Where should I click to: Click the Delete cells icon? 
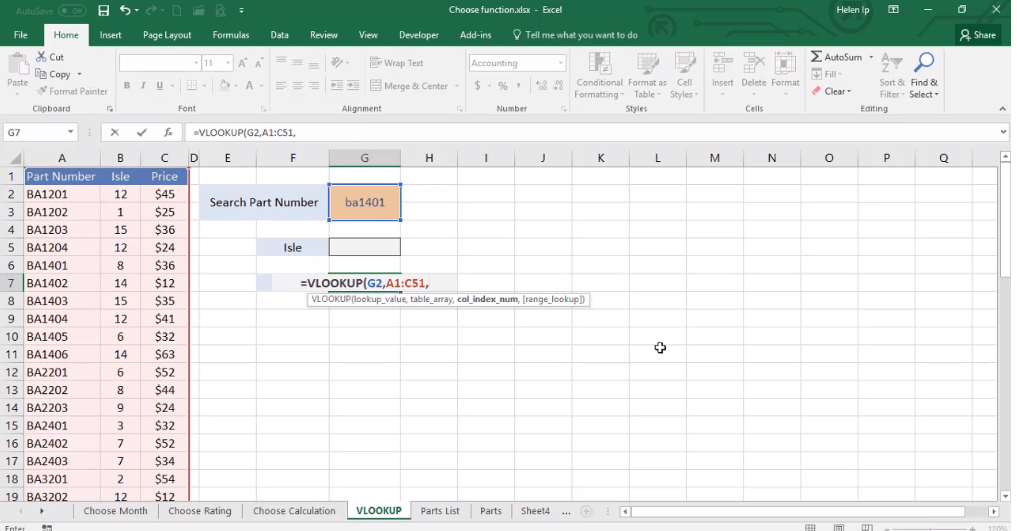754,65
